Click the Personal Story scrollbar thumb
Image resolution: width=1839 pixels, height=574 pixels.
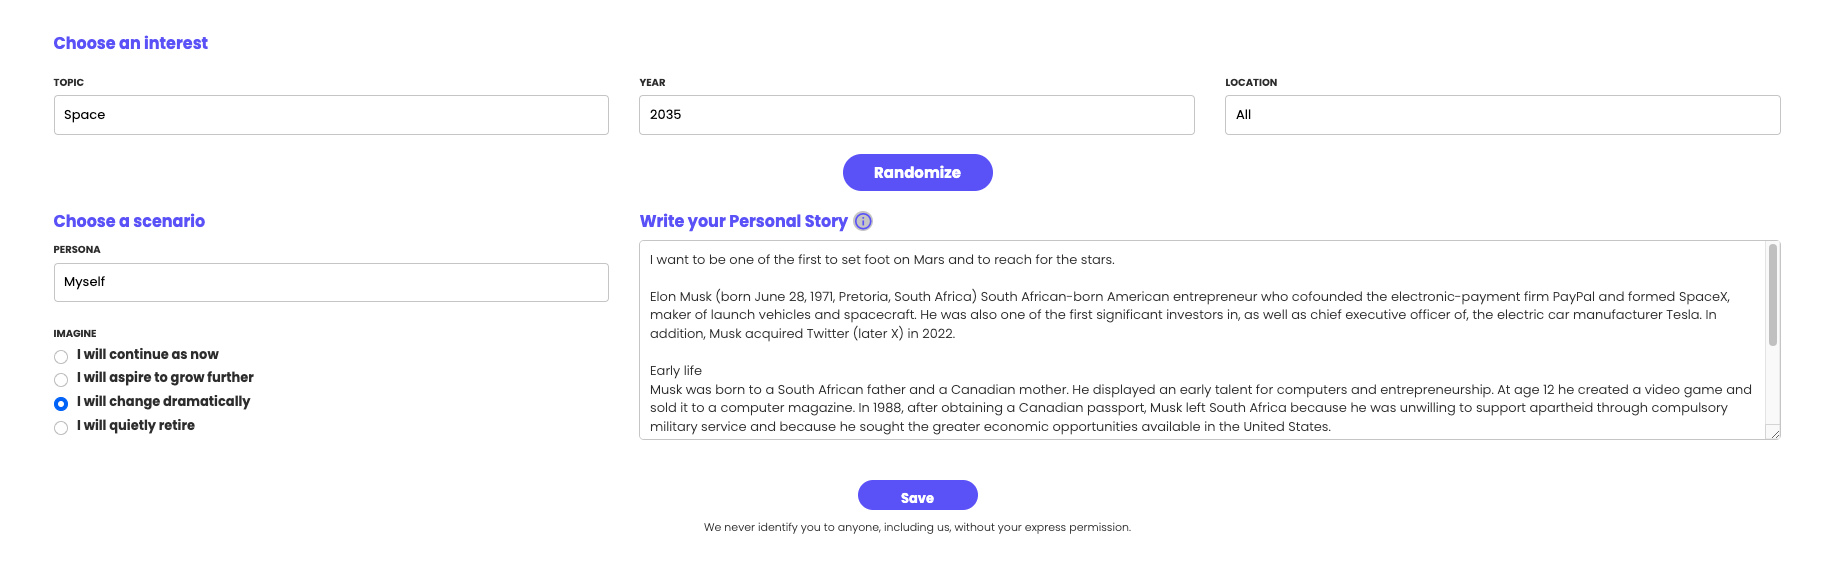[1773, 295]
